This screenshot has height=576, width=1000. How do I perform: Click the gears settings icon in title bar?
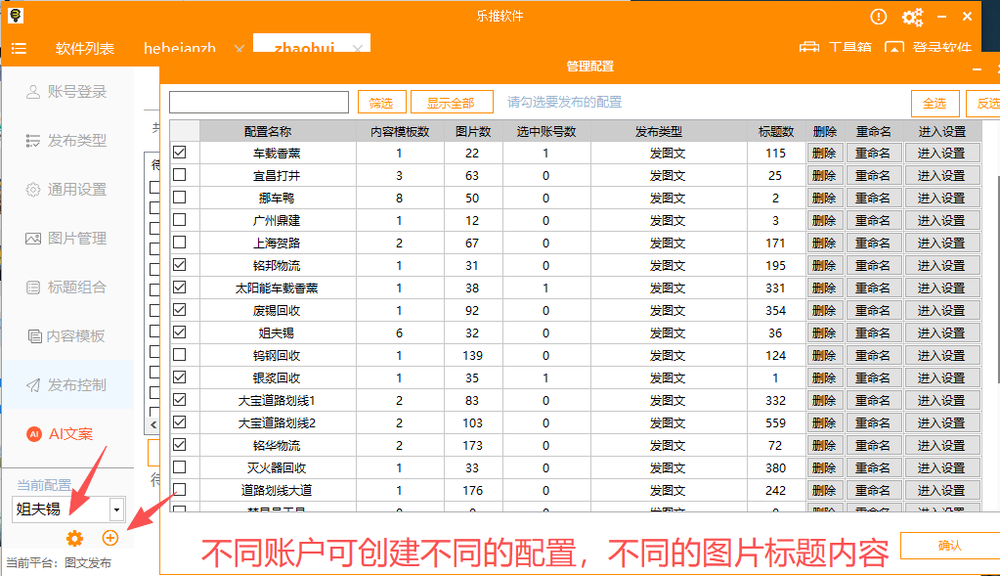911,16
